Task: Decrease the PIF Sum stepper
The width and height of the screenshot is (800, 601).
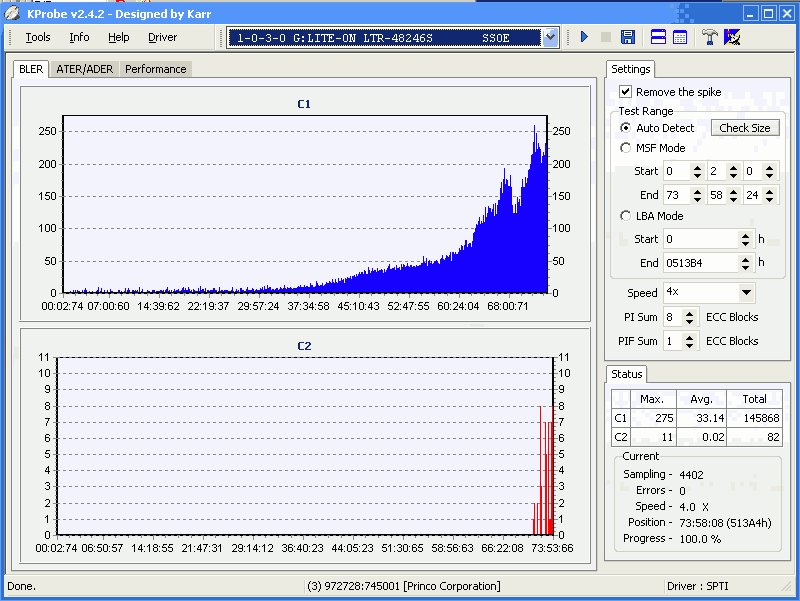Action: pos(689,345)
